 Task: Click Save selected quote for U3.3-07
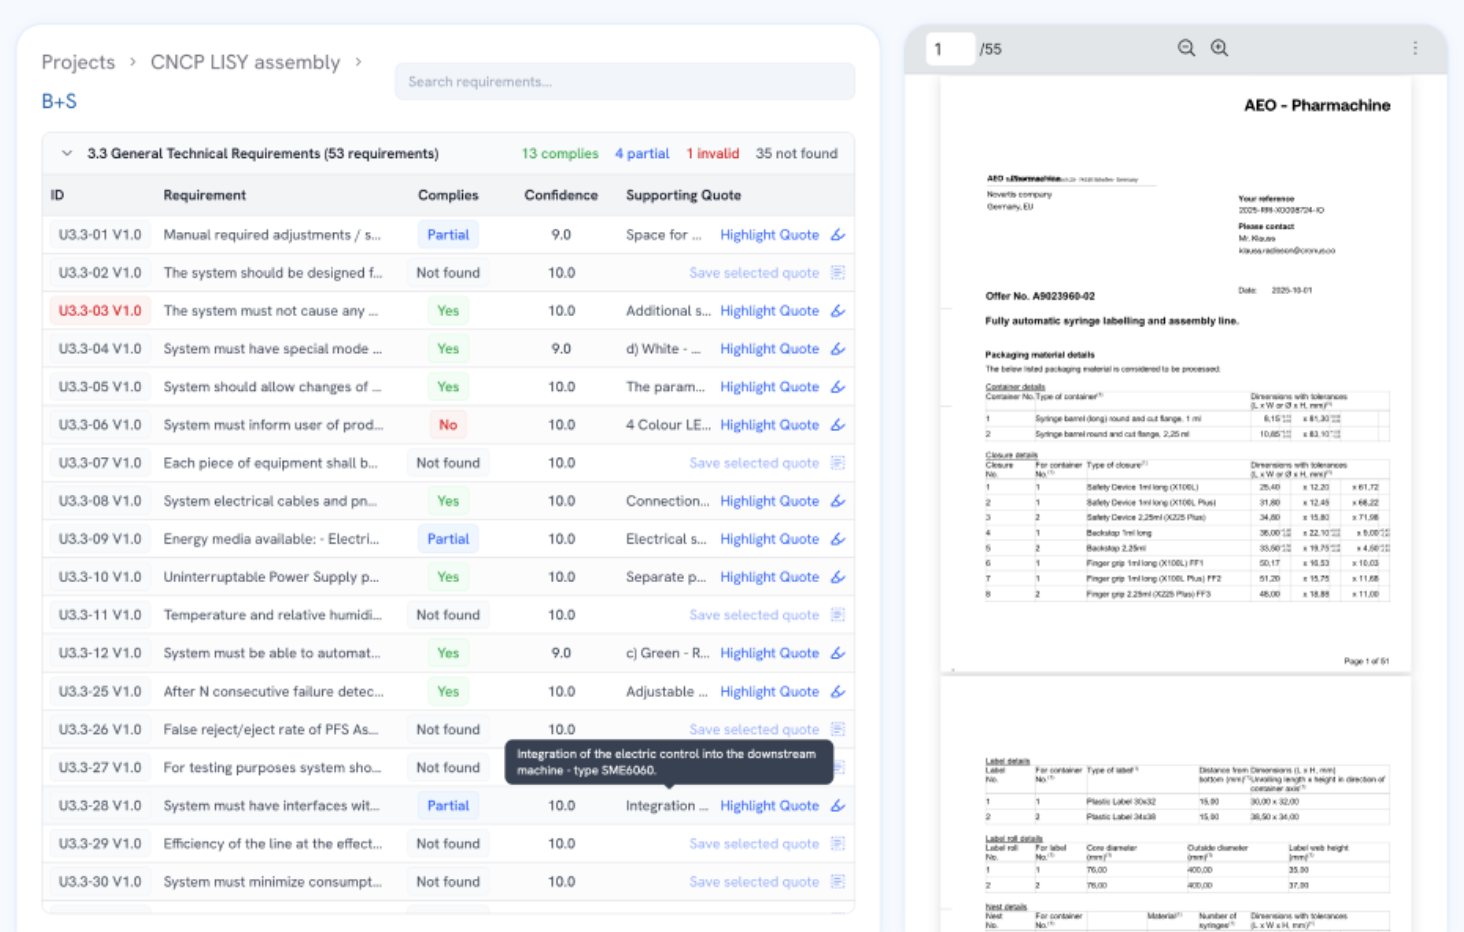click(754, 463)
